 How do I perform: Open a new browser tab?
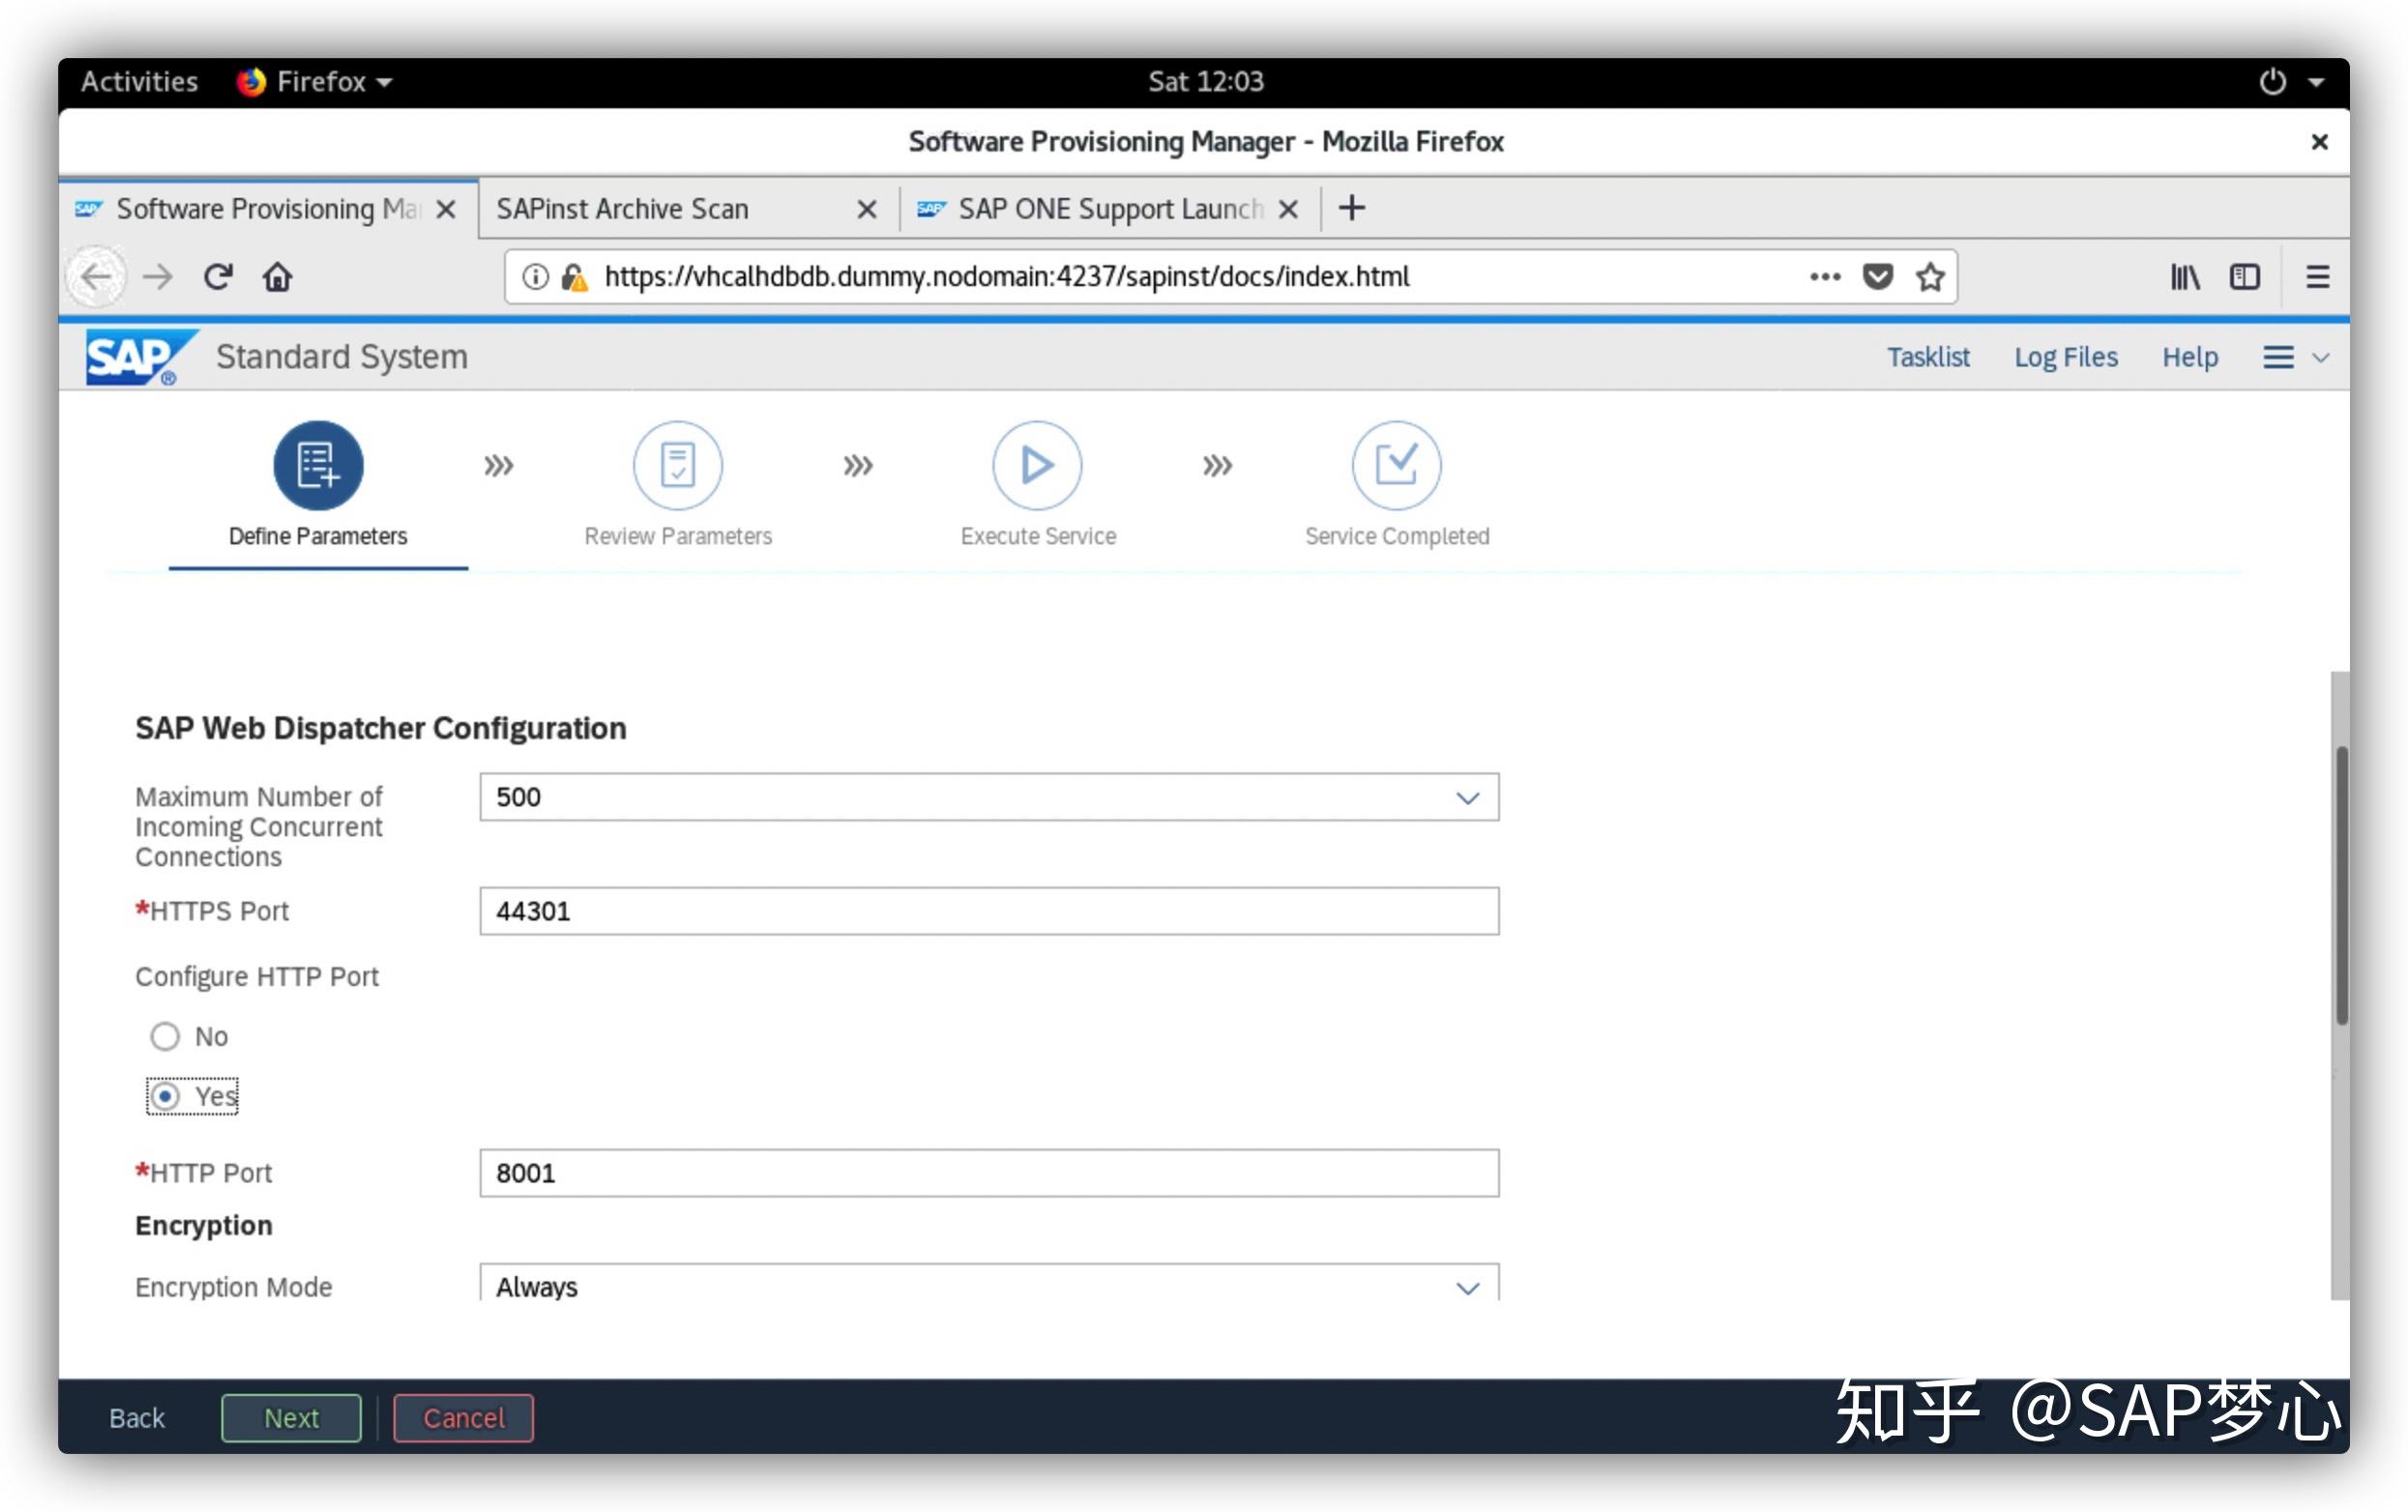[1352, 208]
